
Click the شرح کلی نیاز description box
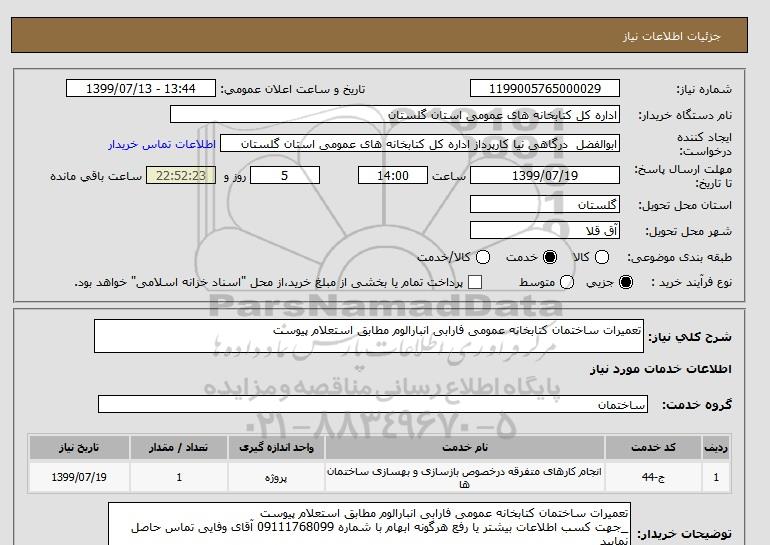pyautogui.click(x=369, y=336)
